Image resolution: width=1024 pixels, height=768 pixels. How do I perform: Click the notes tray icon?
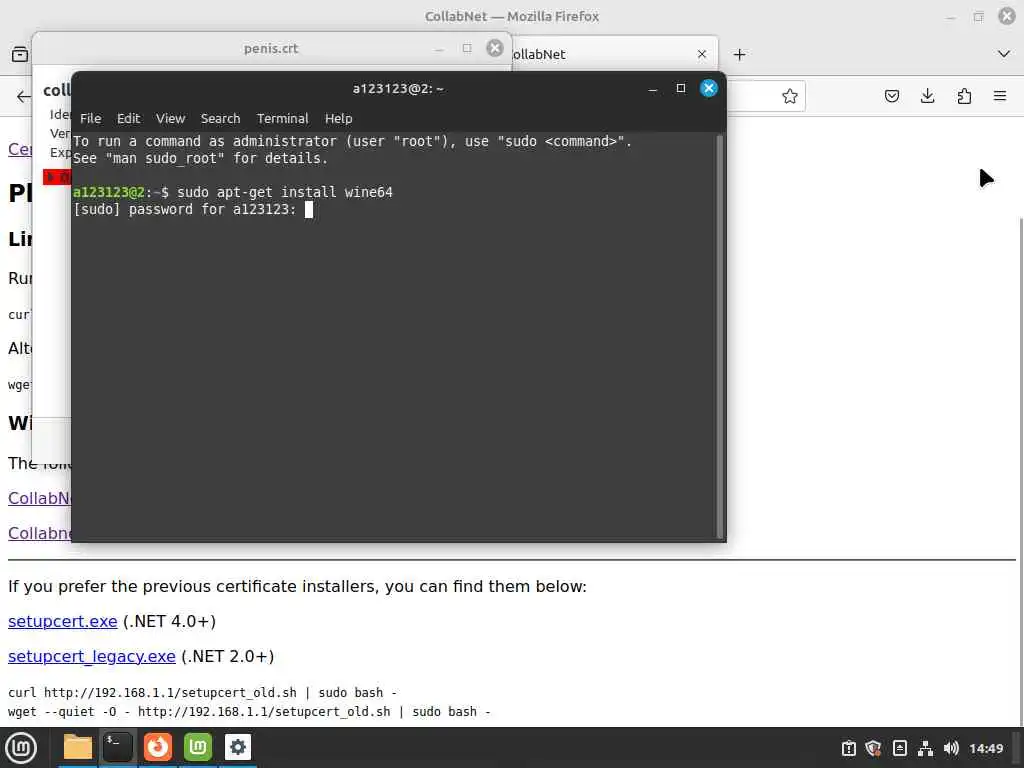[x=899, y=748]
